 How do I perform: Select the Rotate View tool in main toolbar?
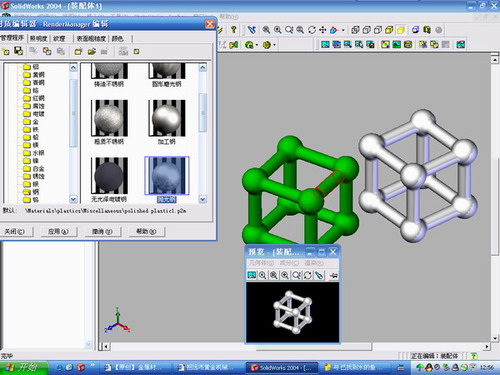pyautogui.click(x=312, y=30)
